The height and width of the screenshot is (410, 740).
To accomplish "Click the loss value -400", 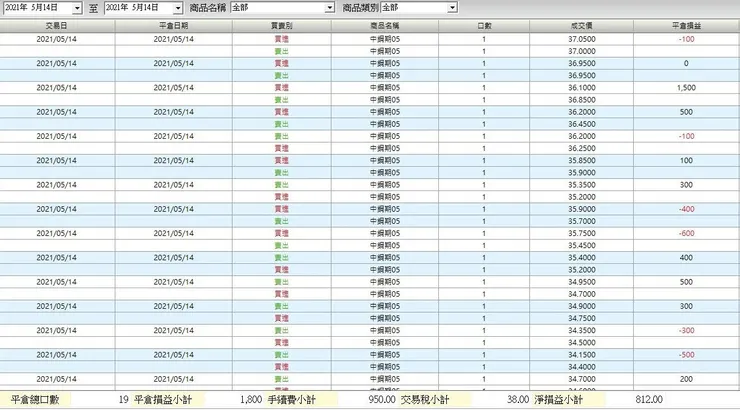I will pos(686,209).
